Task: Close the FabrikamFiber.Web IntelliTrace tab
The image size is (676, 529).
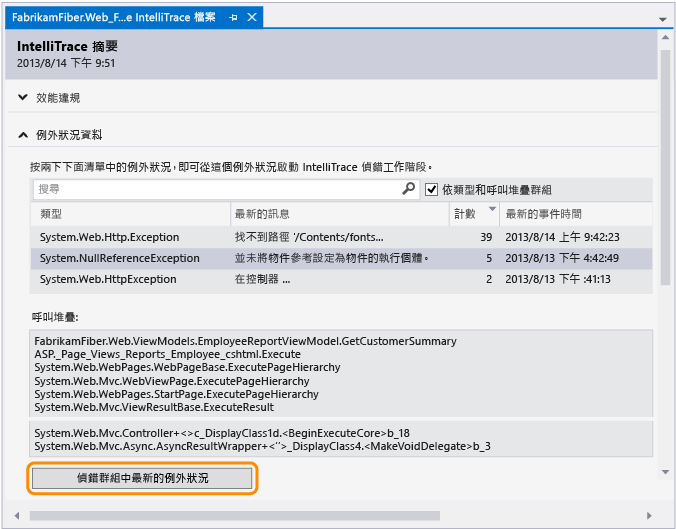Action: 252,17
